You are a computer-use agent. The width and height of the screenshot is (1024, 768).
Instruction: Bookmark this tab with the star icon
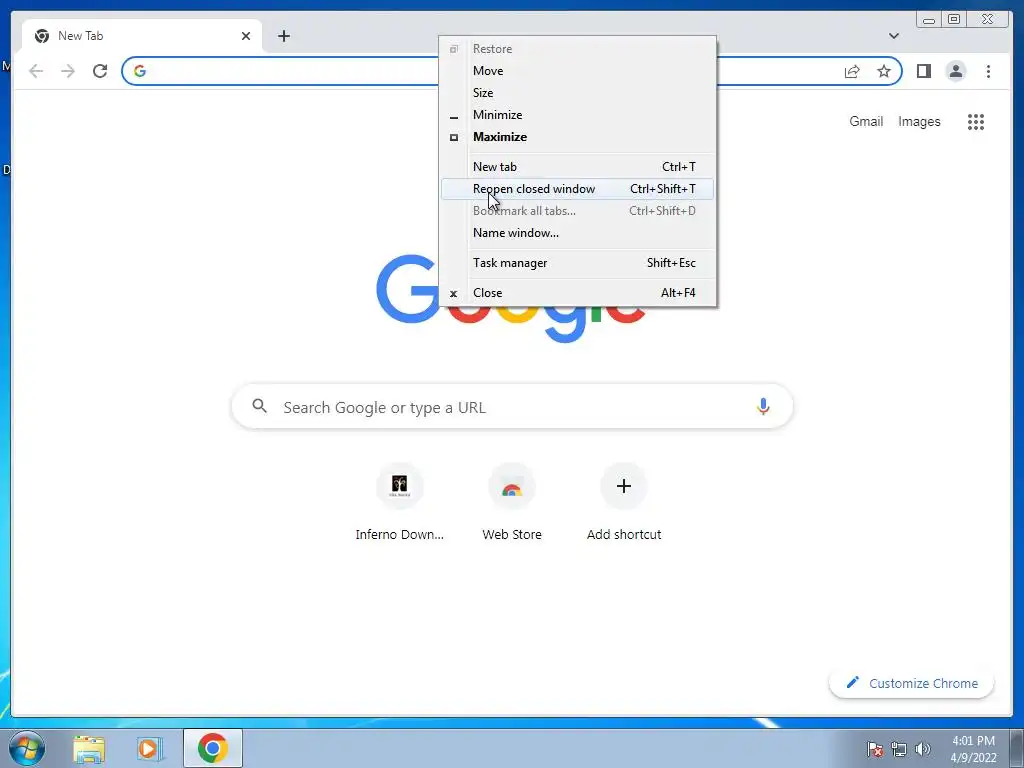884,71
